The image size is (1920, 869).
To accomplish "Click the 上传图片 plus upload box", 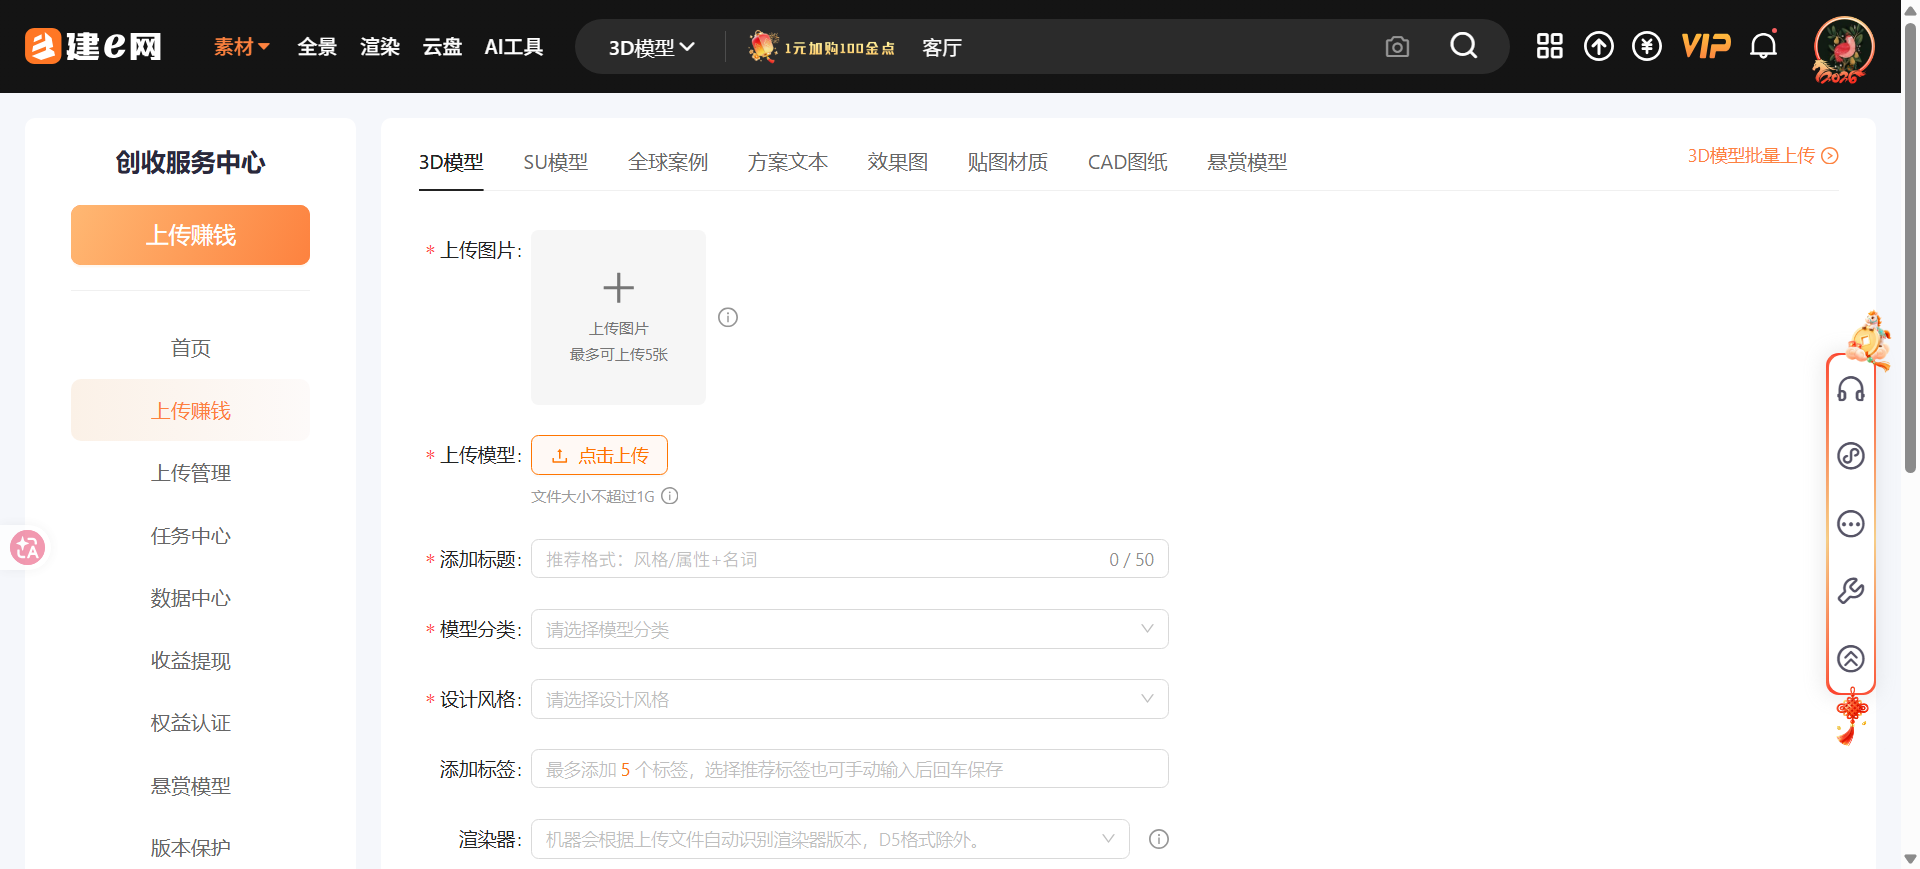I will 618,317.
